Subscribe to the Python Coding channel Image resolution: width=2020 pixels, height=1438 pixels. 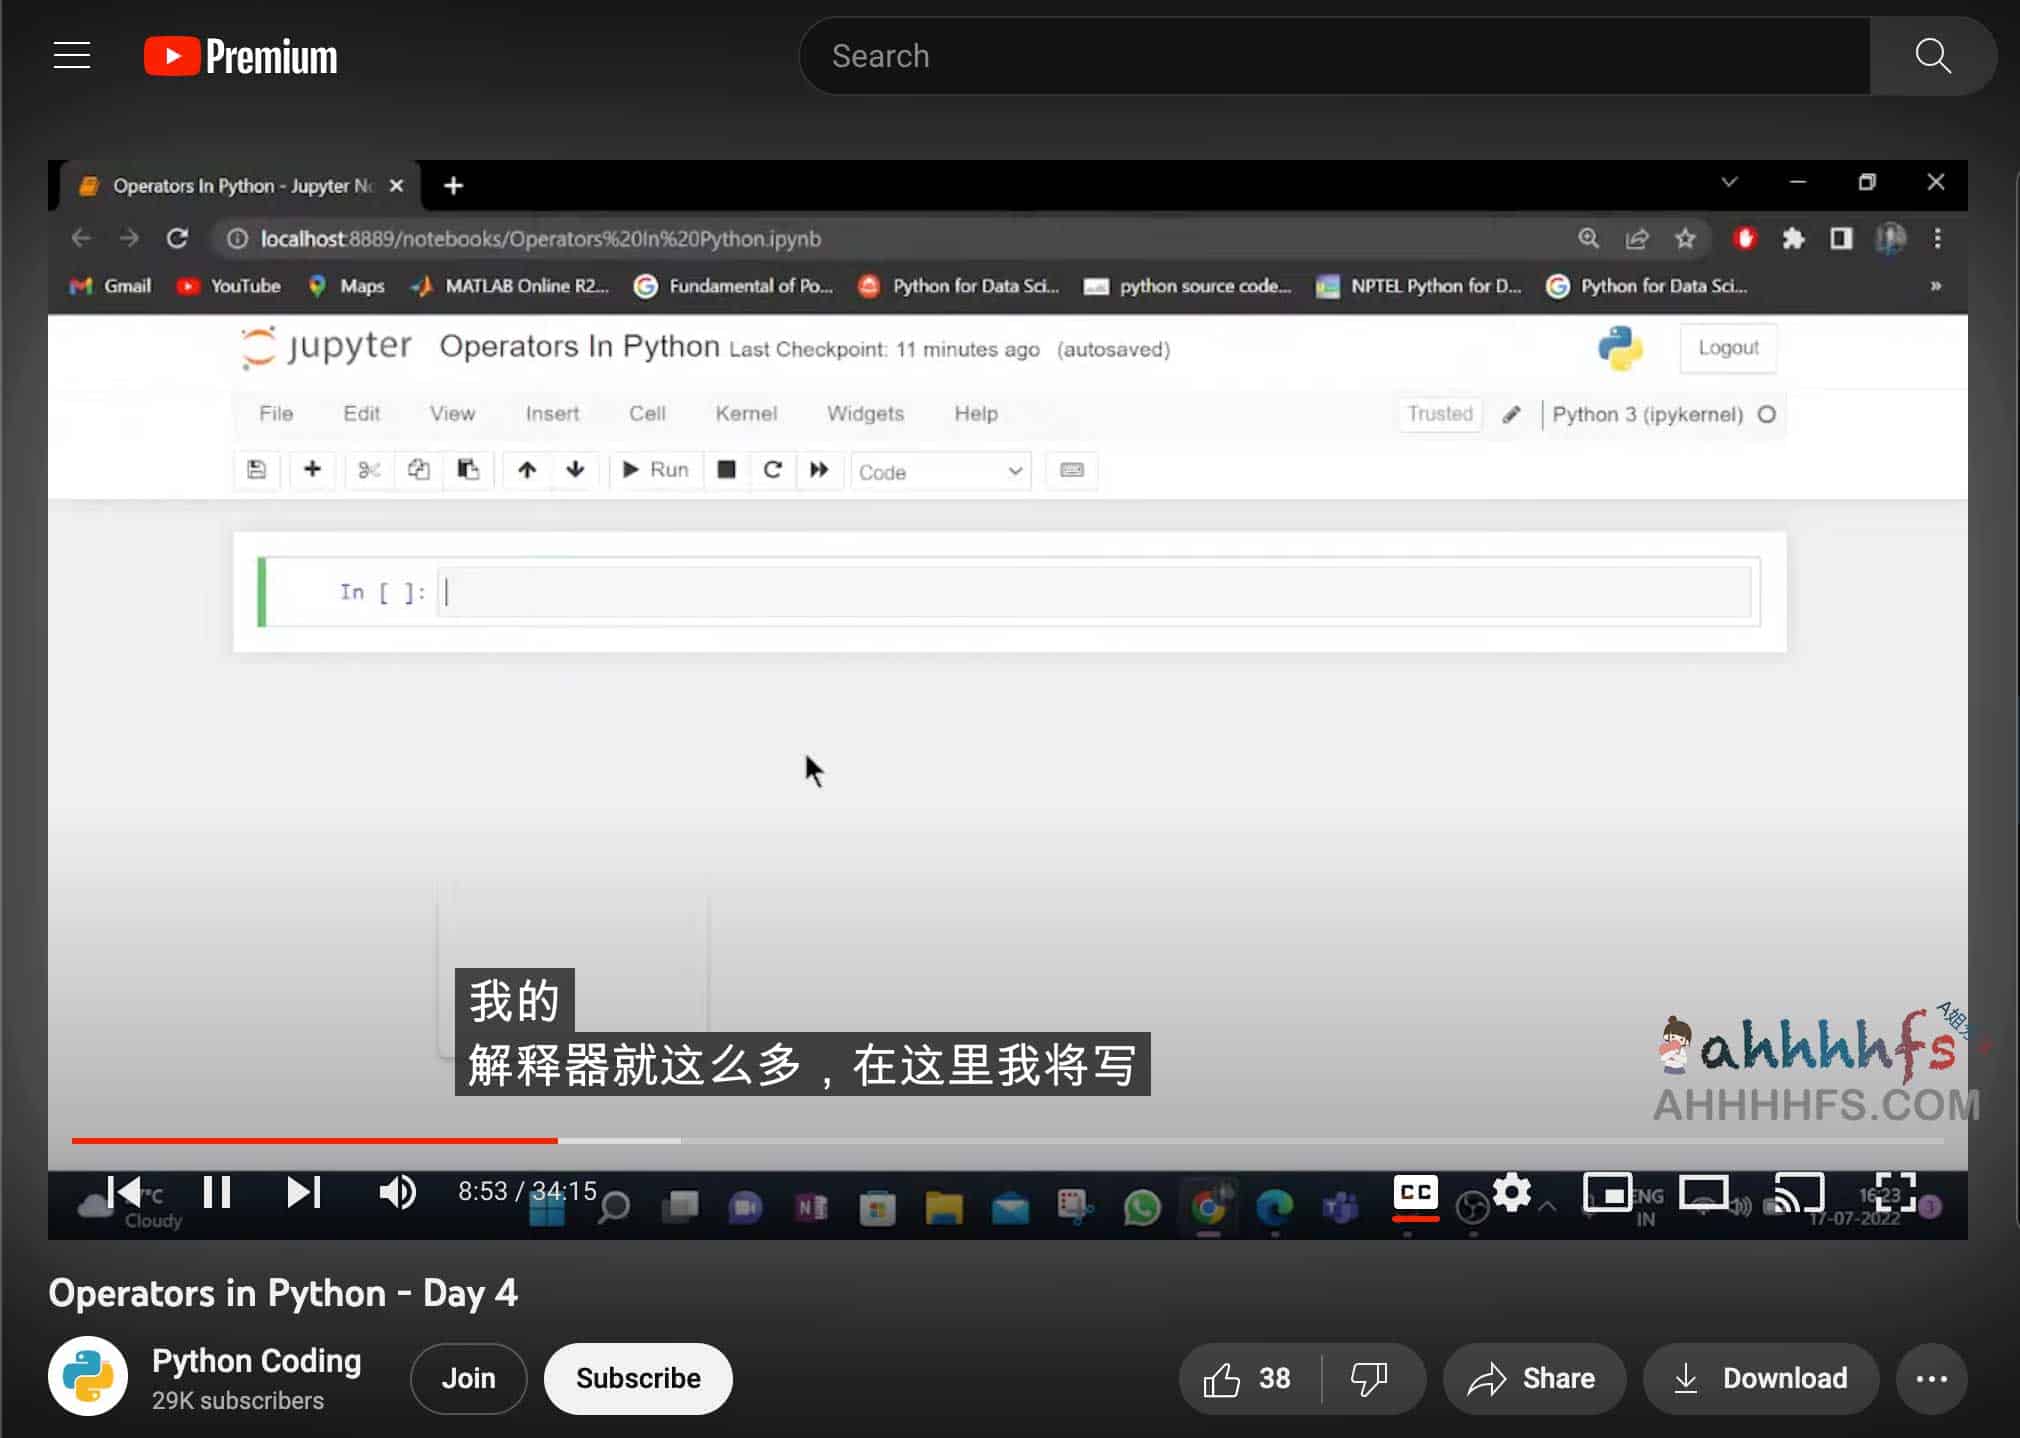click(638, 1379)
